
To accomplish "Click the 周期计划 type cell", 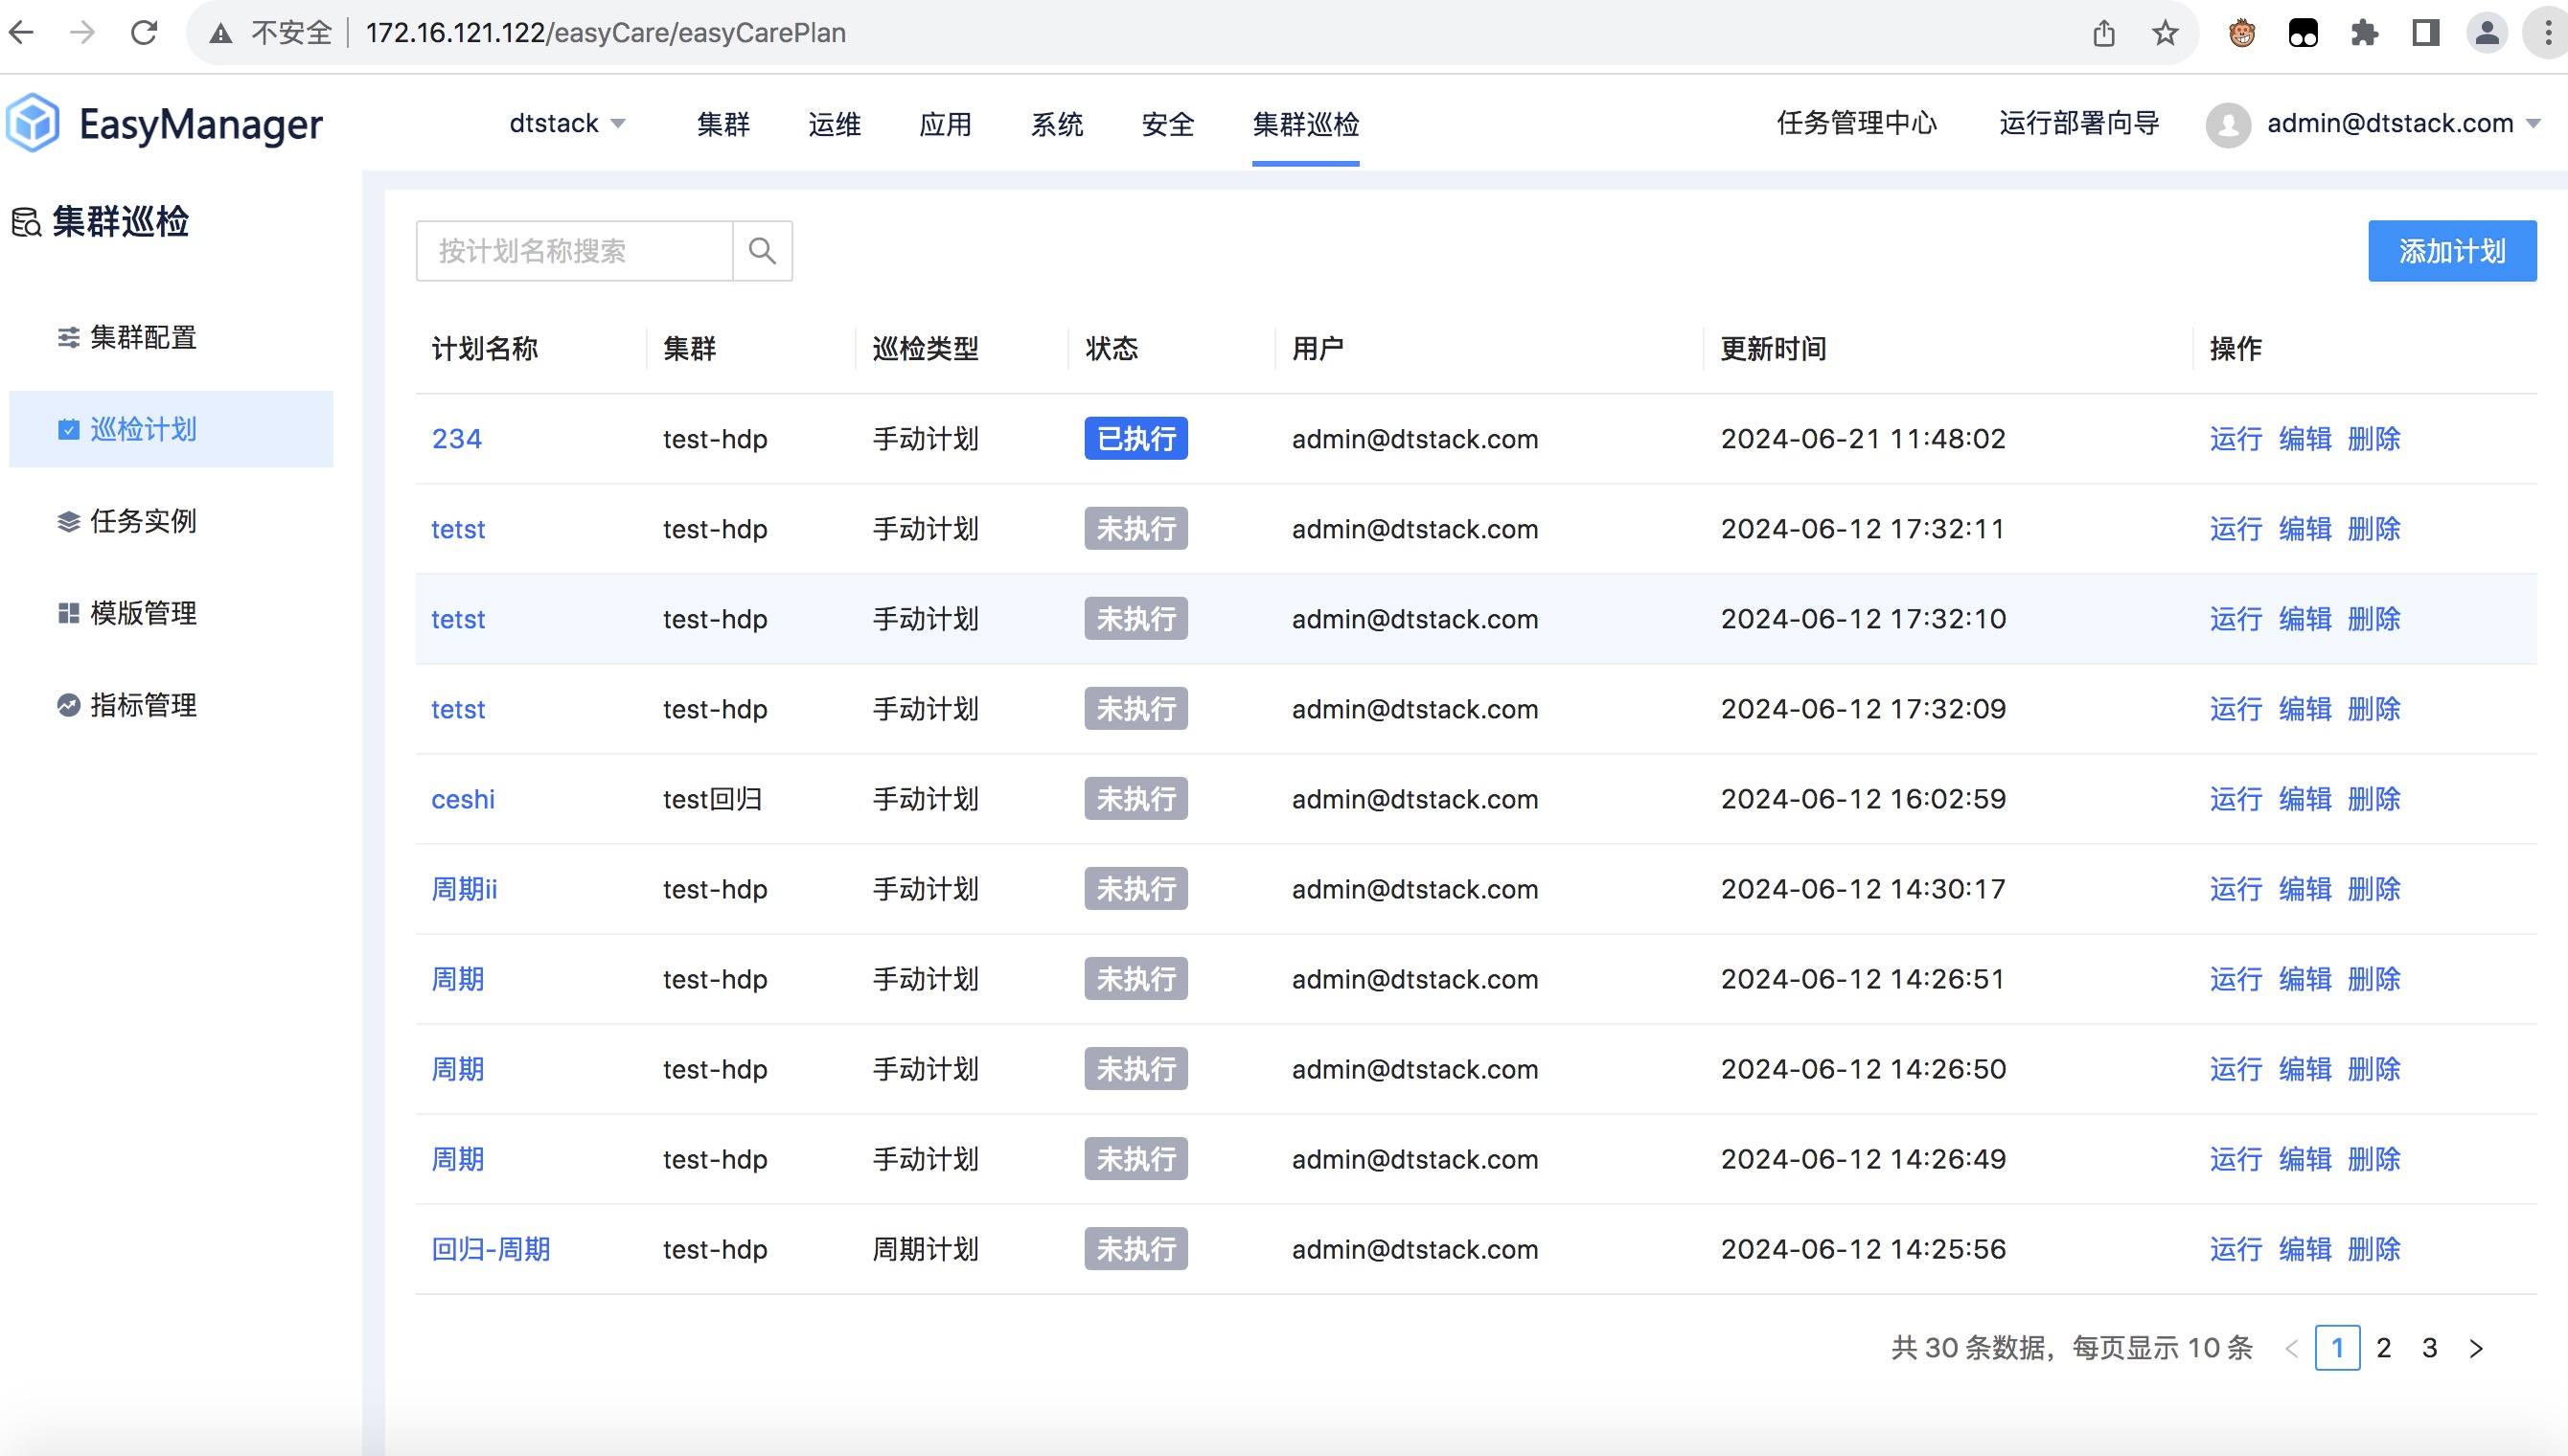I will pyautogui.click(x=926, y=1249).
